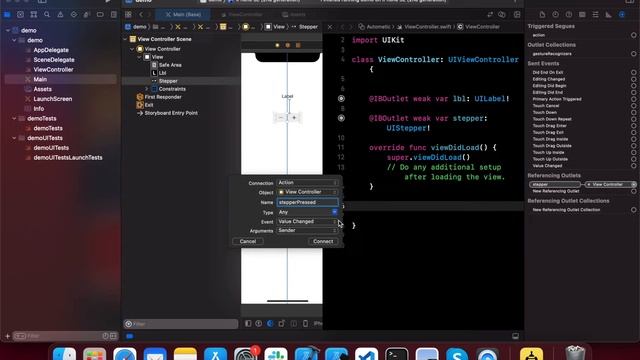
Task: Open the Issue navigator warning icon
Action: (x=60, y=15)
